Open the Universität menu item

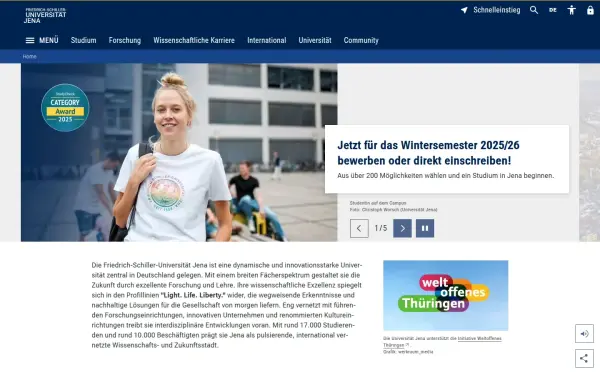point(315,40)
